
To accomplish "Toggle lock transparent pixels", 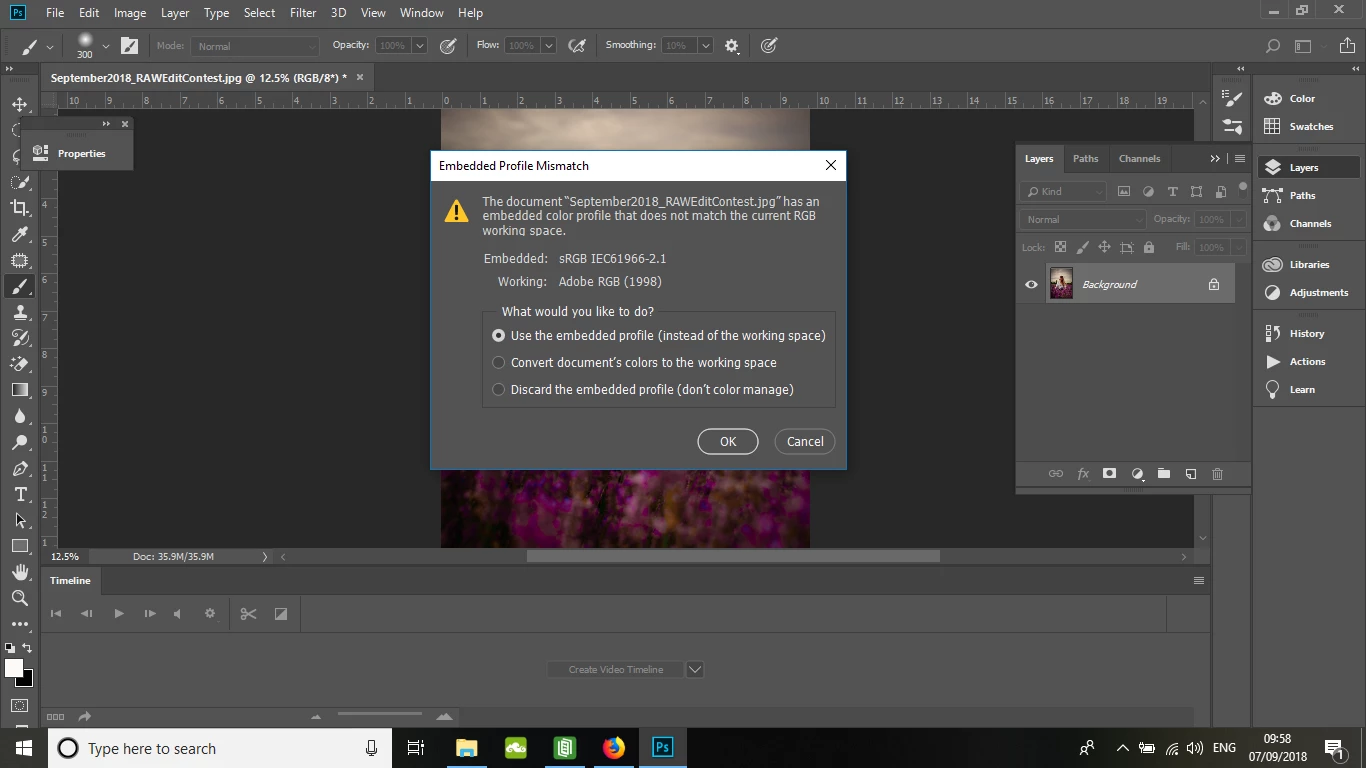I will click(1060, 247).
